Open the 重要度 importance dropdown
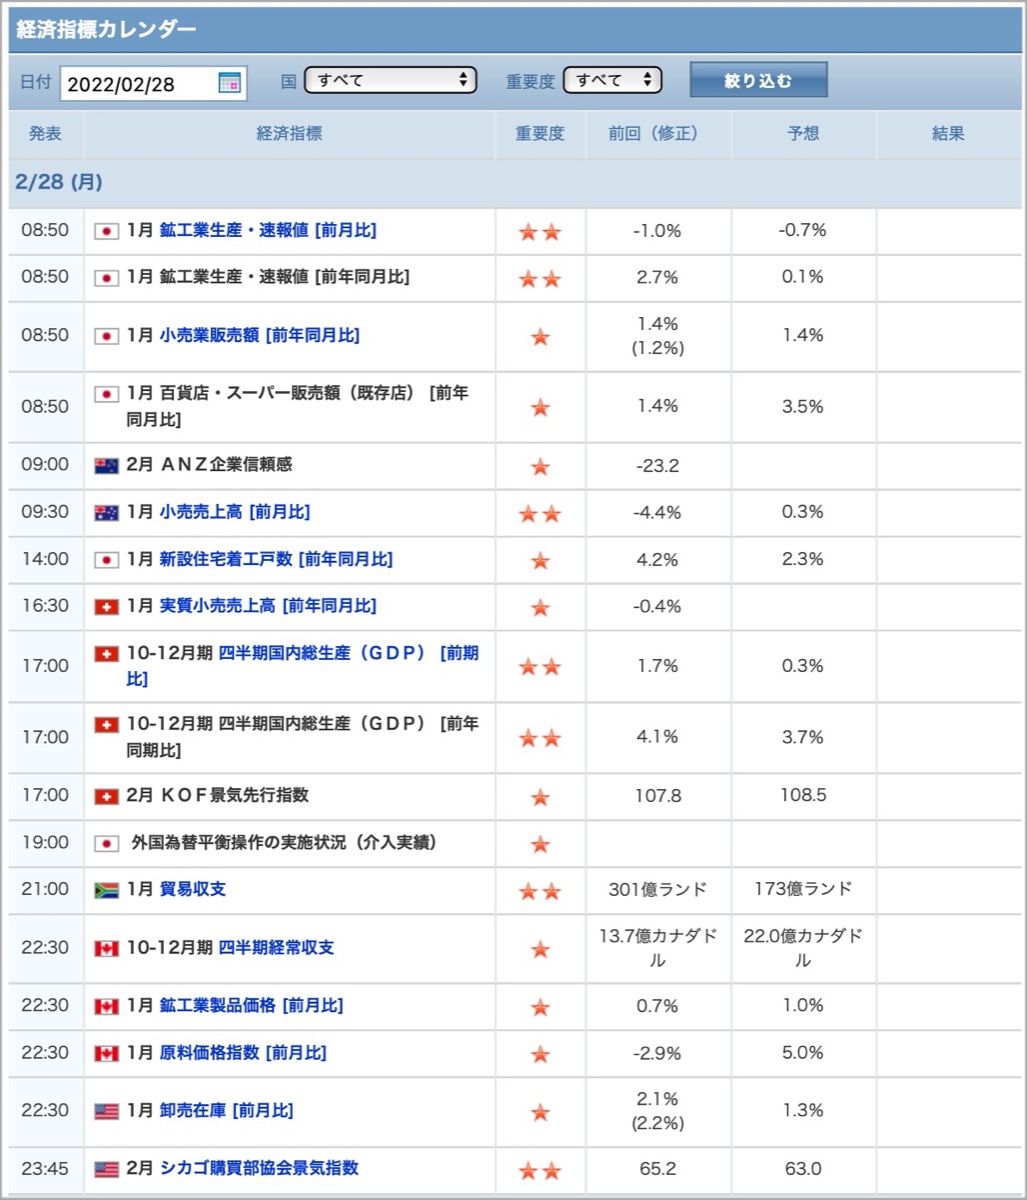 613,80
